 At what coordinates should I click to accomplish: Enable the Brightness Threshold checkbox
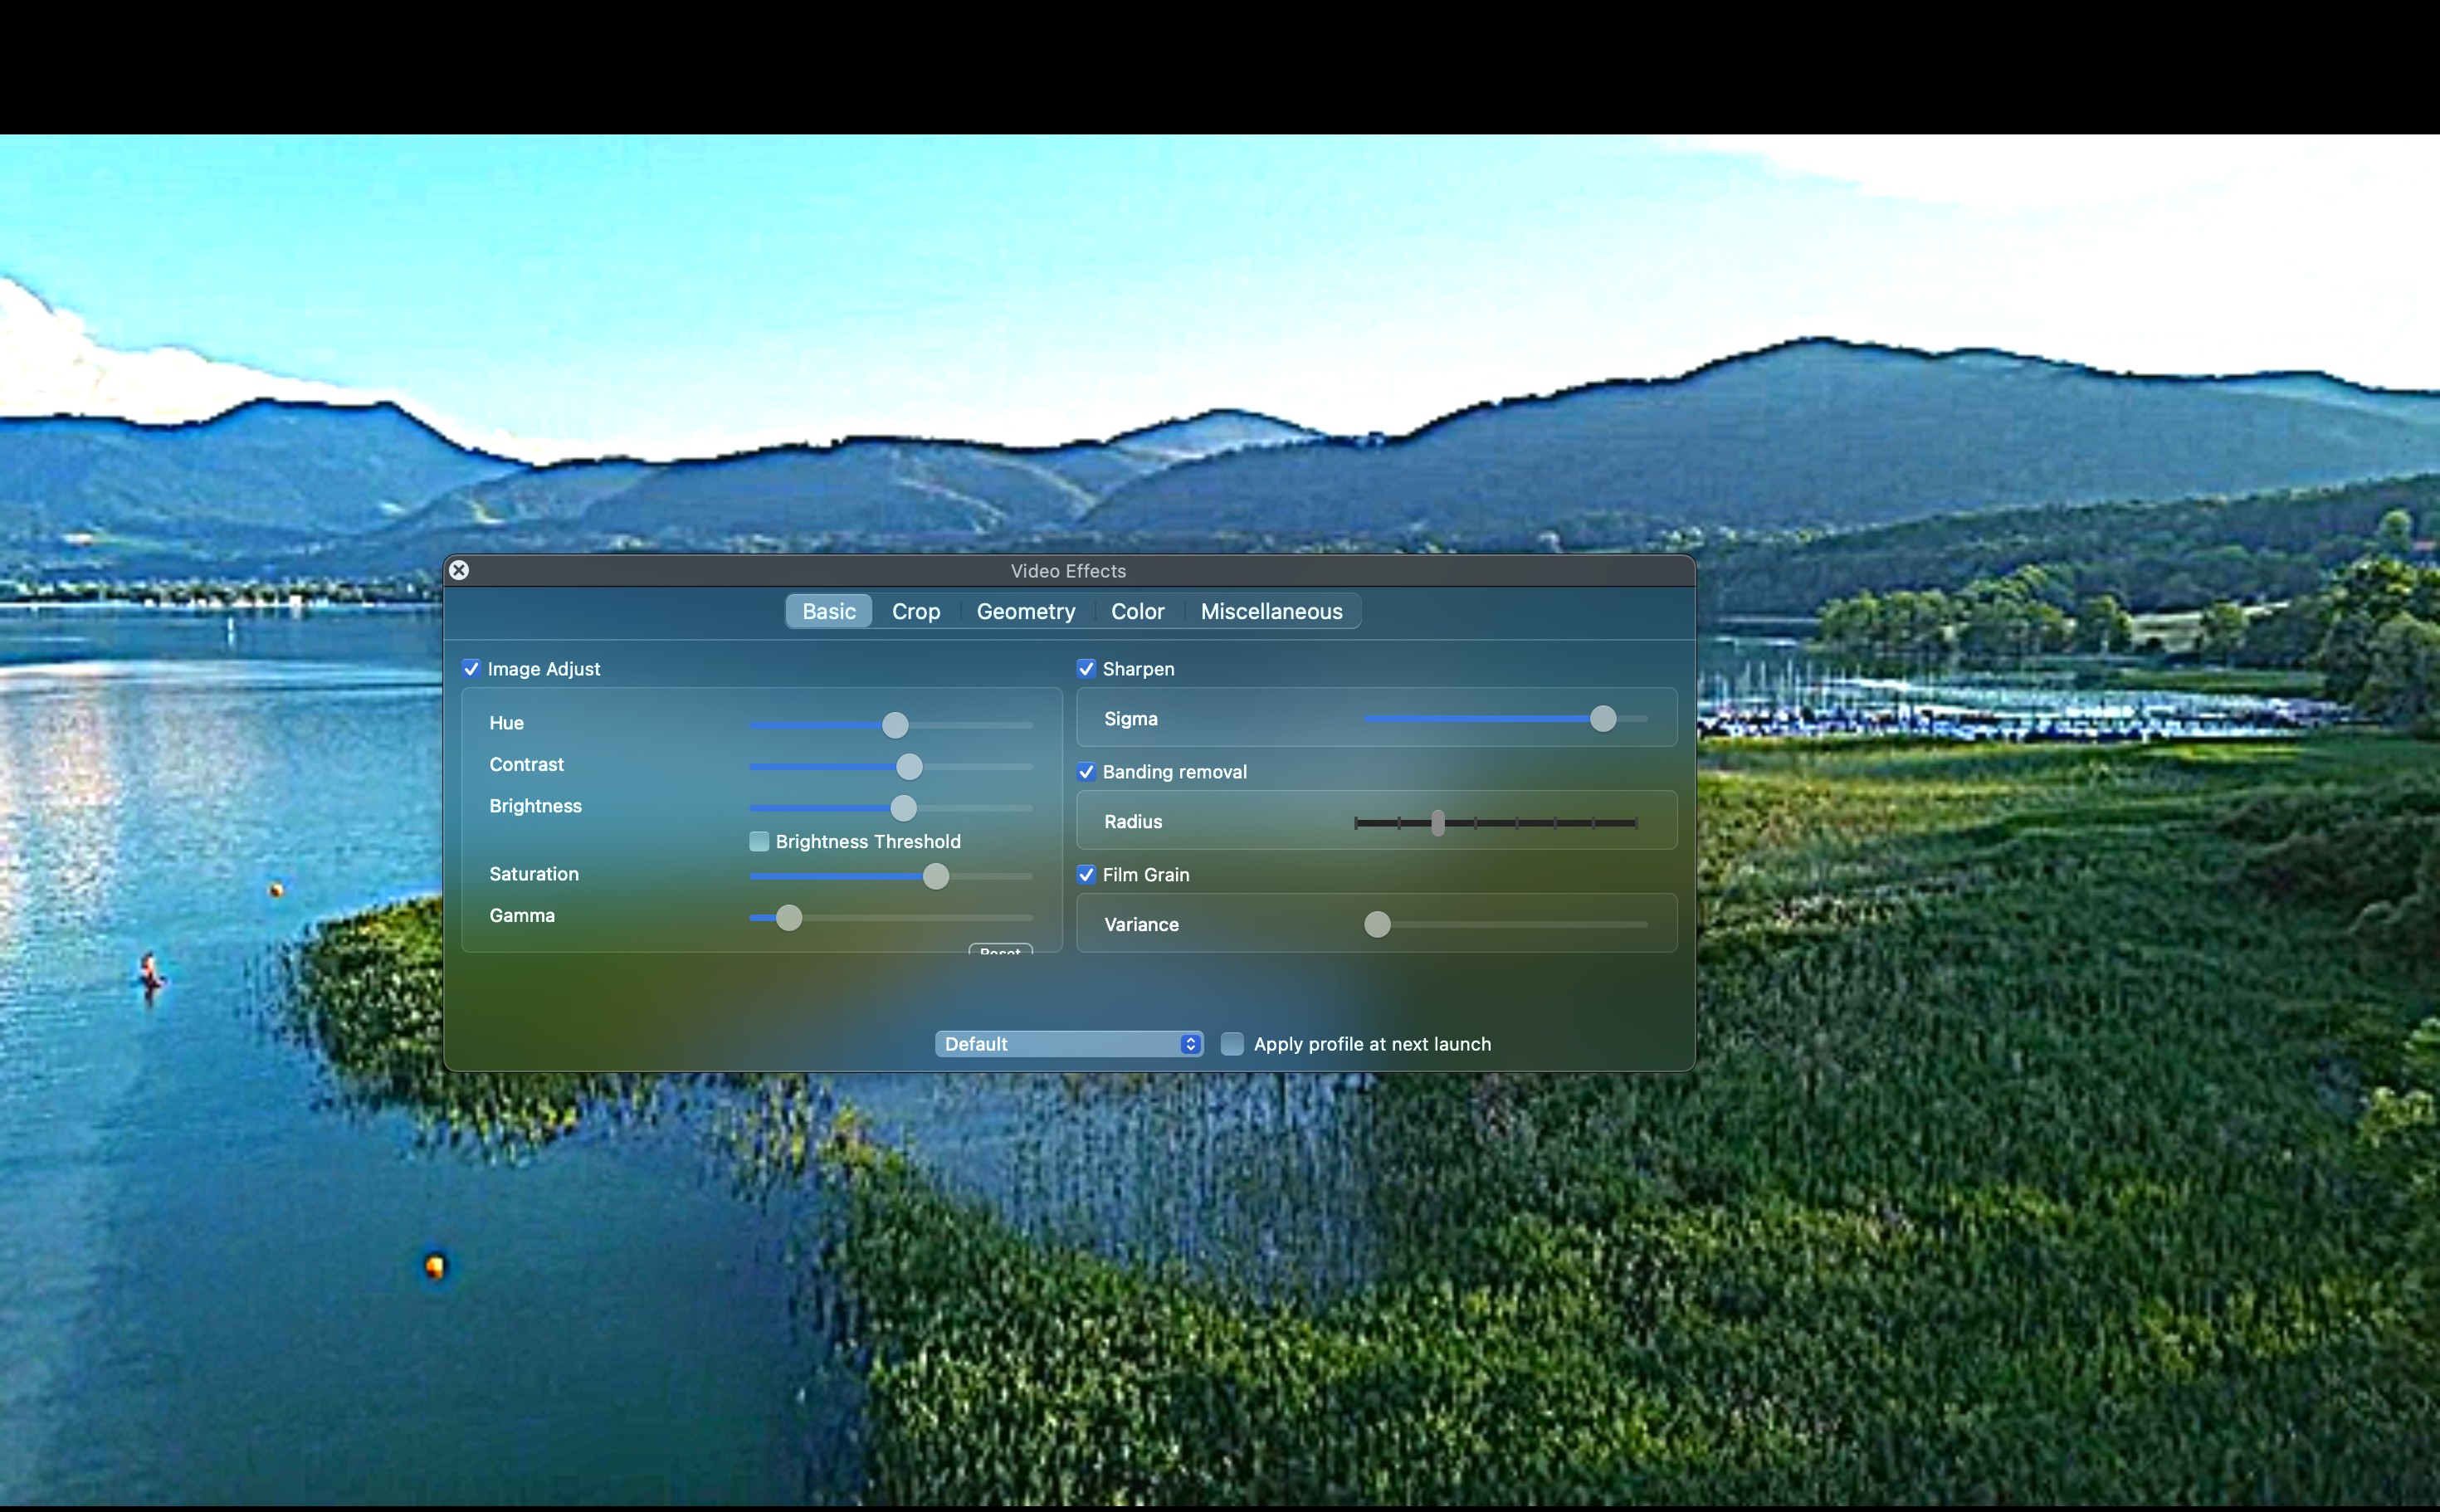tap(759, 841)
